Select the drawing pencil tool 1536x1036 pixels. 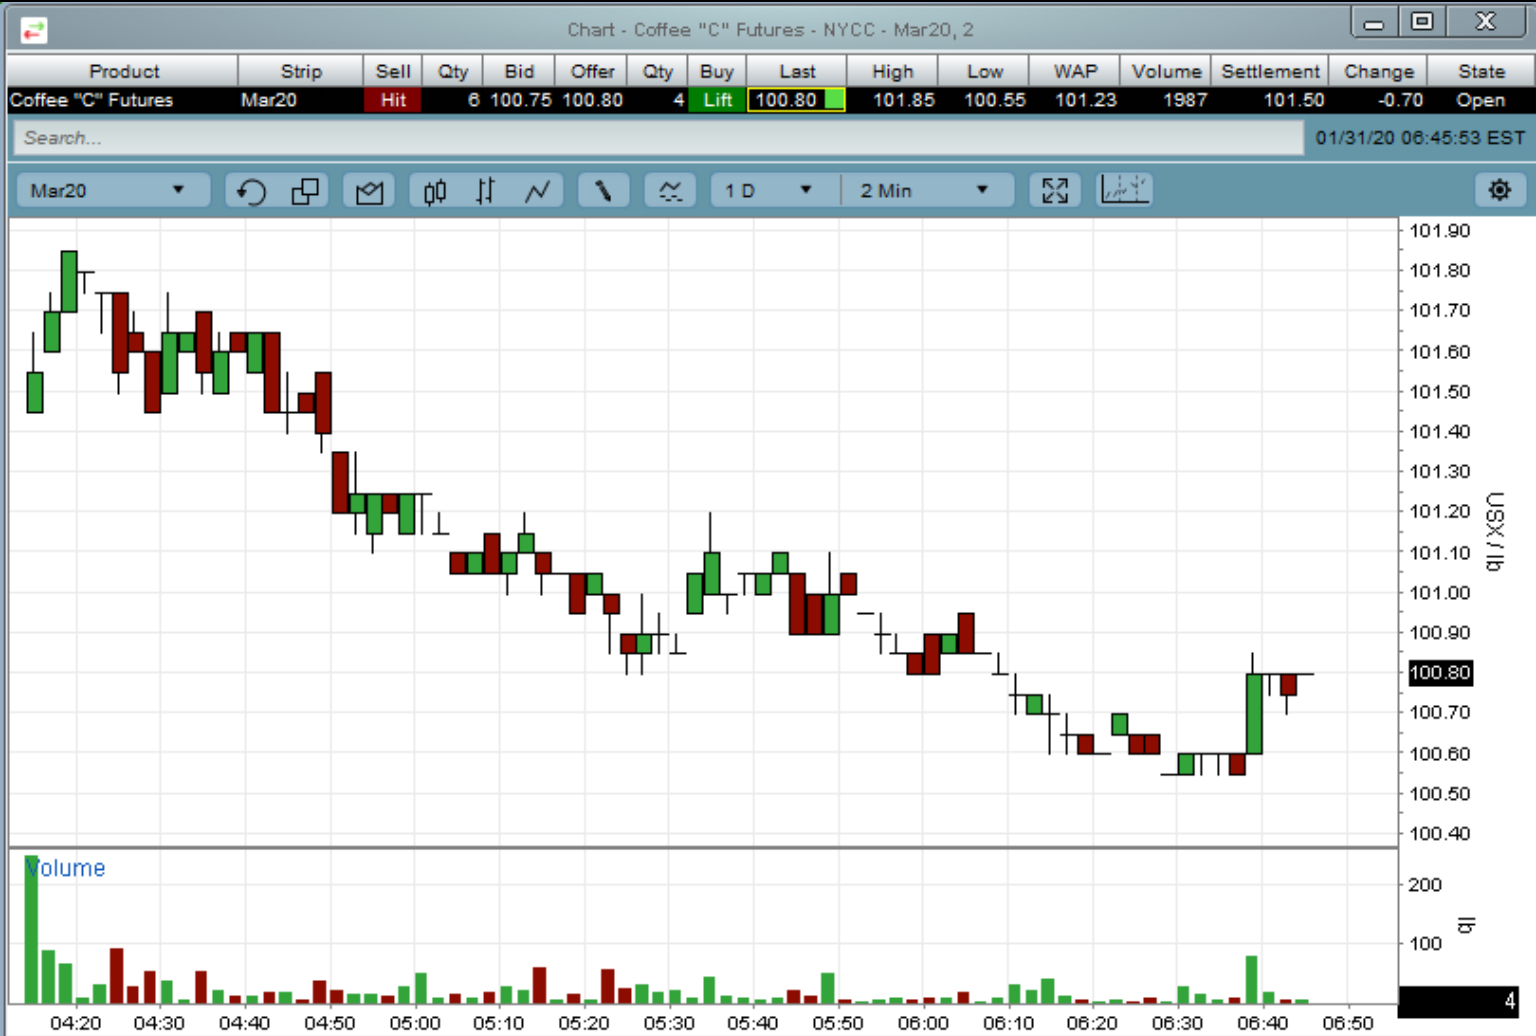[603, 191]
